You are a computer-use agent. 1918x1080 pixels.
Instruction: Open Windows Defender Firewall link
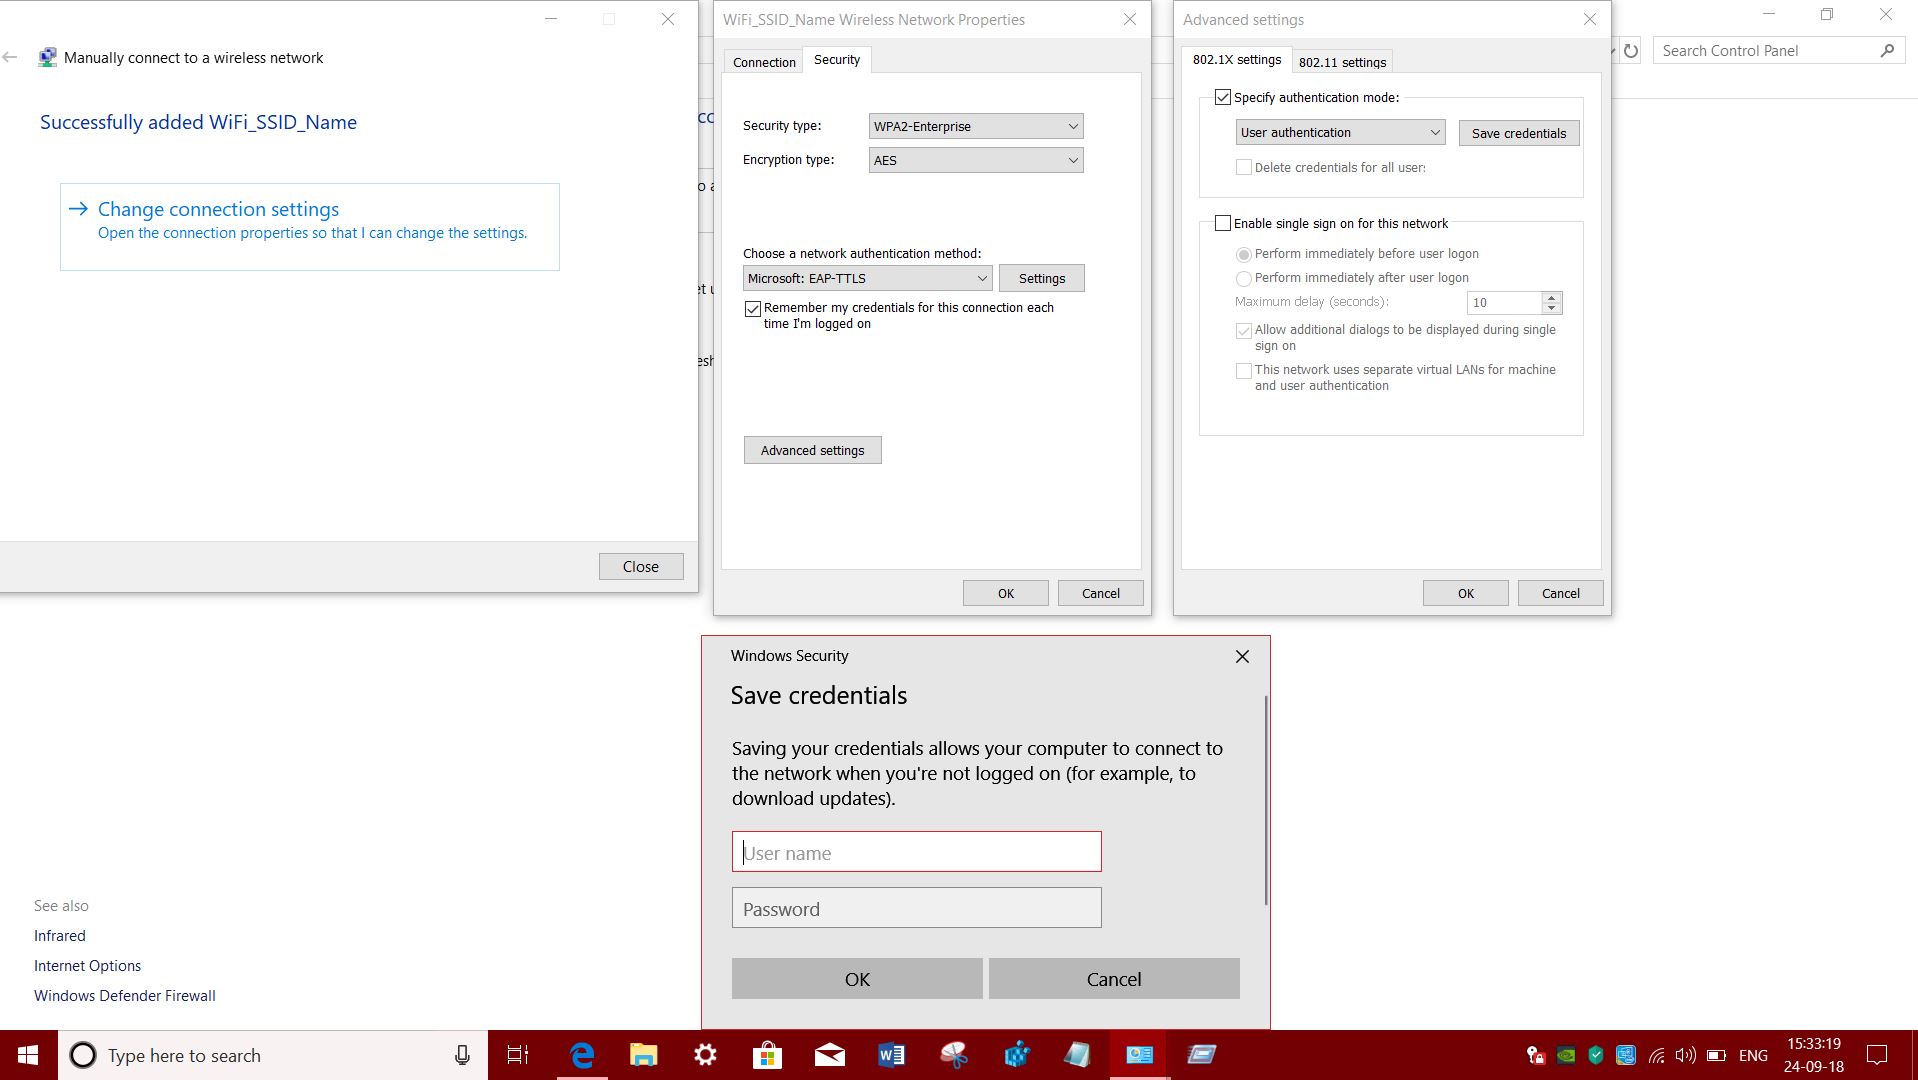tap(125, 996)
